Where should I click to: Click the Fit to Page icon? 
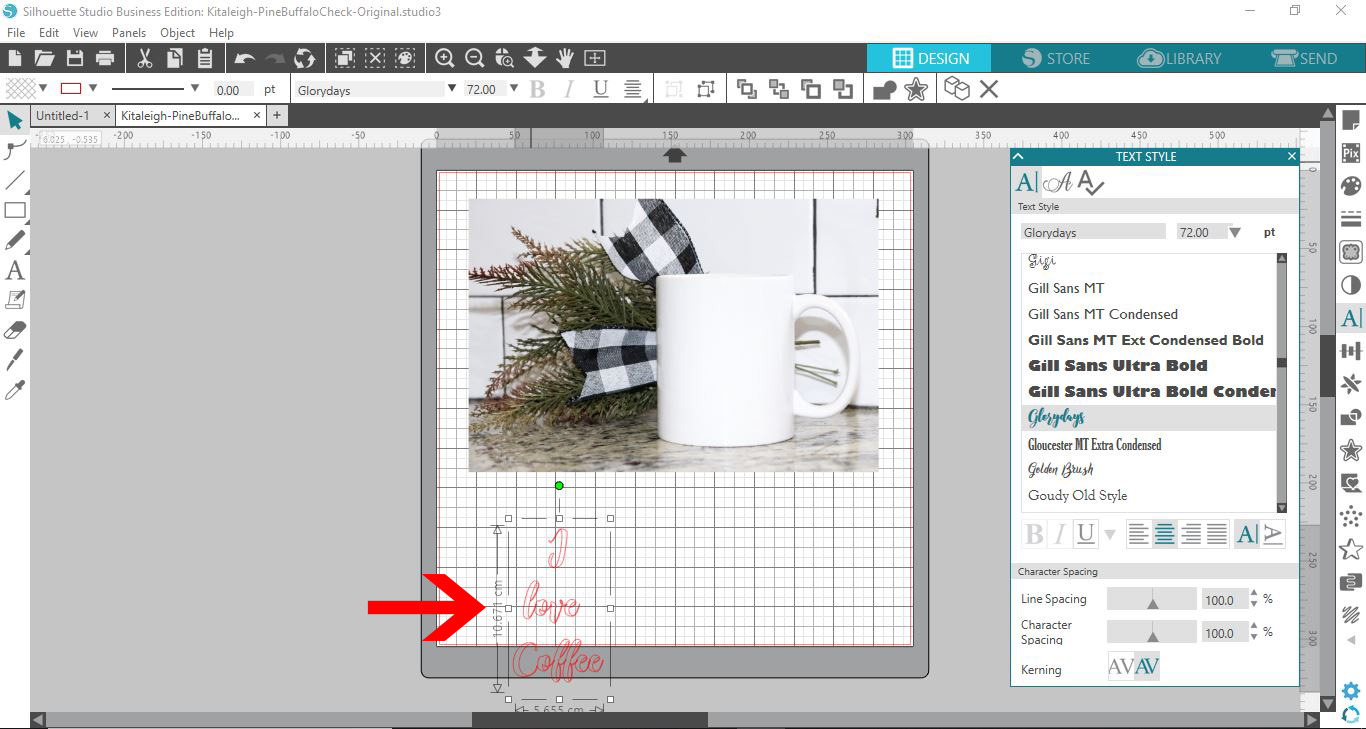tap(595, 58)
